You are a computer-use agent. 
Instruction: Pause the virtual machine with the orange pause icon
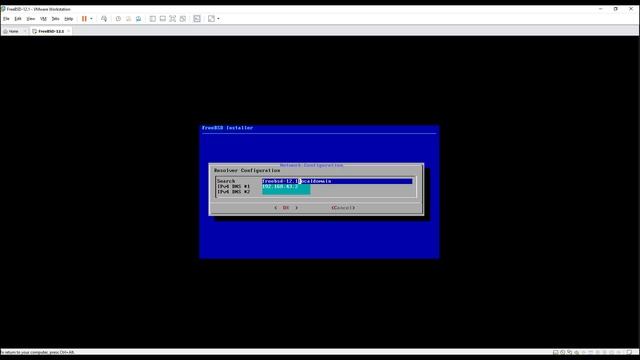(84, 19)
